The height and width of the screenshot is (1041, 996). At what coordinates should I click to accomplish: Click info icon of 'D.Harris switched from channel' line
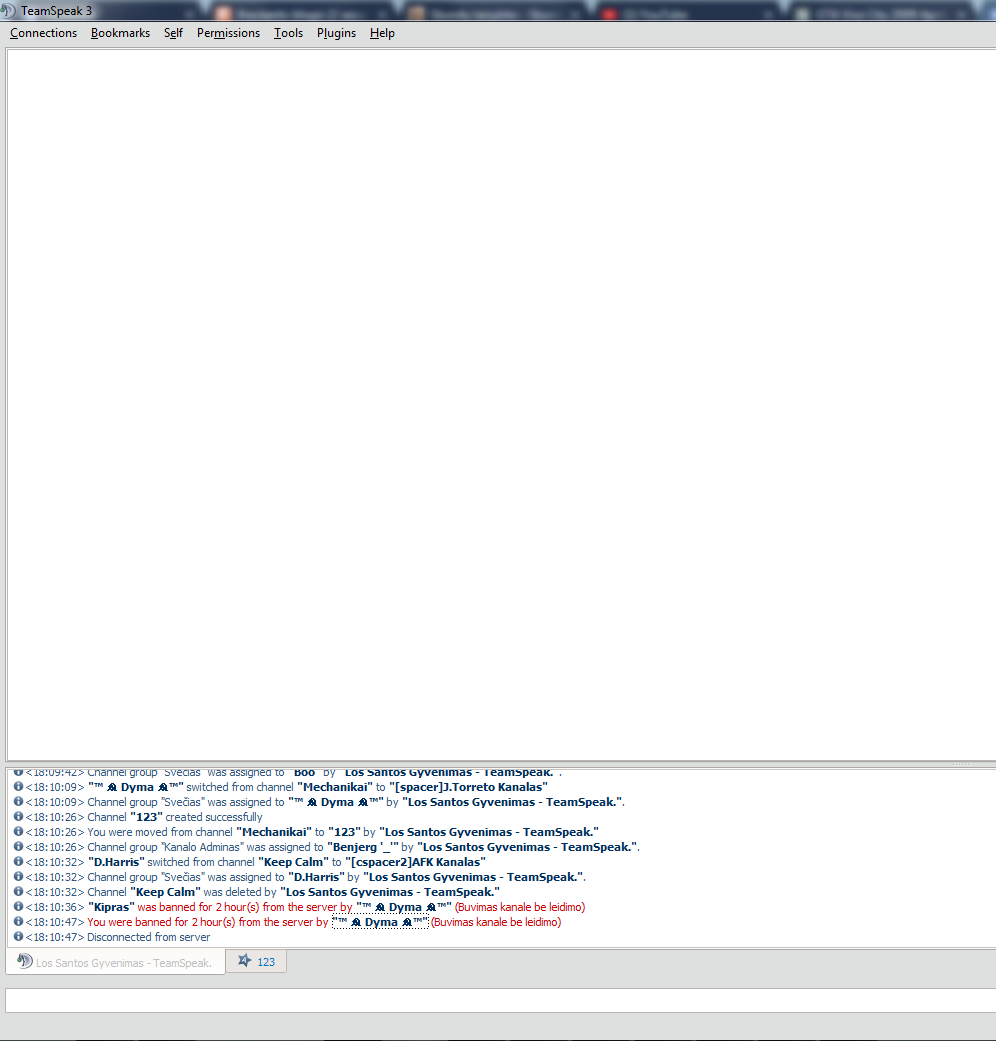click(x=19, y=862)
